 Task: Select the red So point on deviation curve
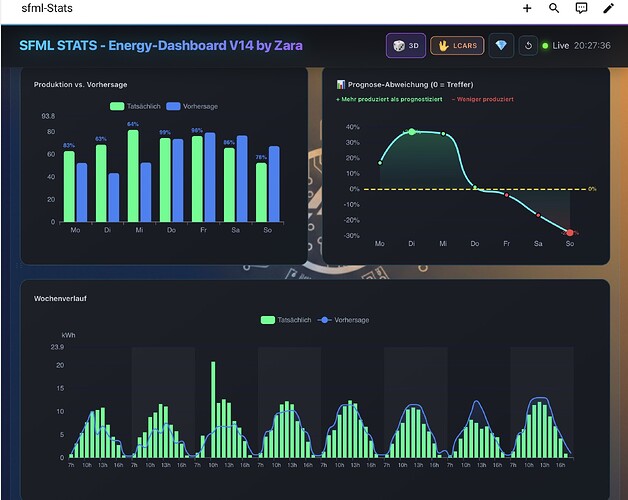[570, 232]
